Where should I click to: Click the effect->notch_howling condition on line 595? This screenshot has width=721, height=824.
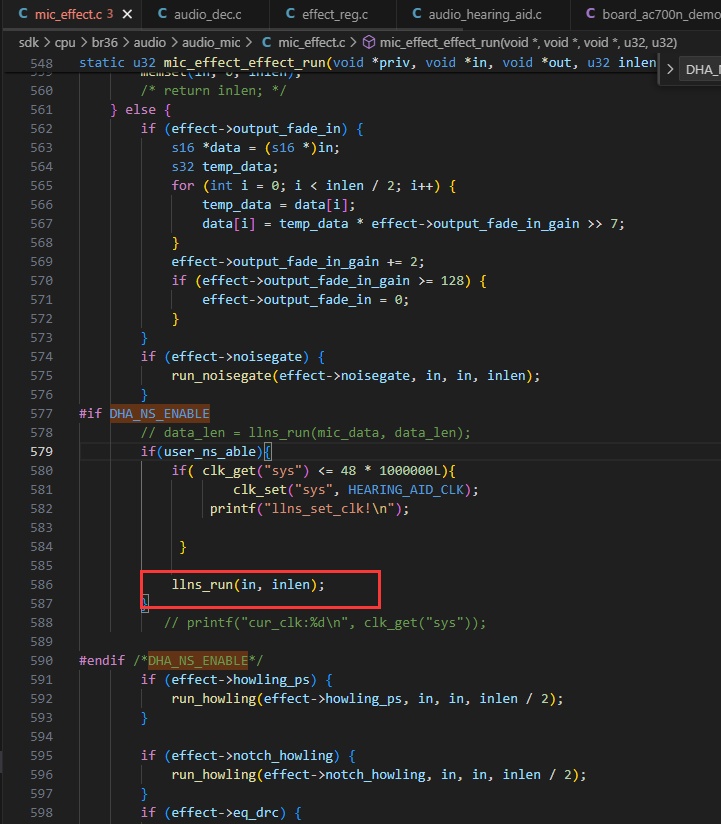[252, 756]
